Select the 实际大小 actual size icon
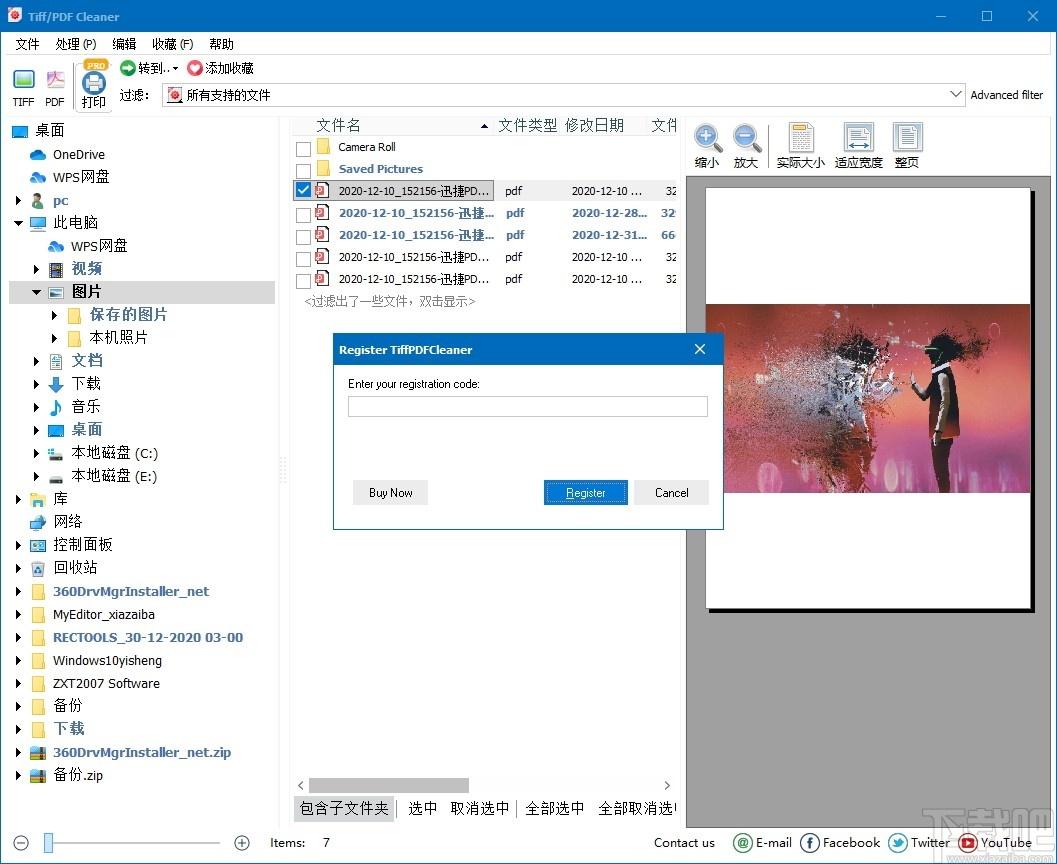The height and width of the screenshot is (864, 1057). (x=801, y=137)
